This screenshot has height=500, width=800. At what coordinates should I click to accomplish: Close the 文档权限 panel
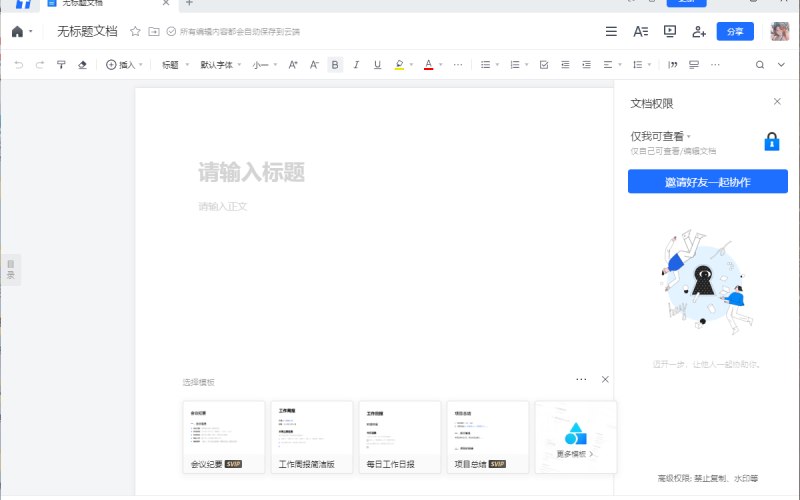click(x=777, y=102)
